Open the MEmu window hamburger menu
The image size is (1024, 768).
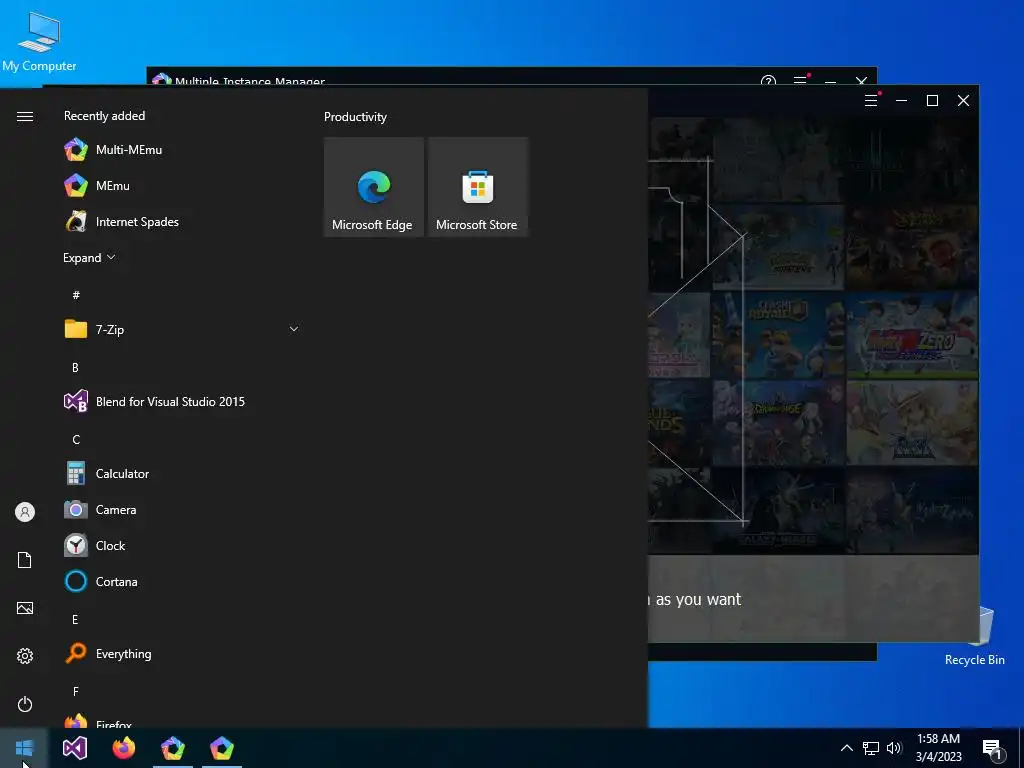[871, 100]
